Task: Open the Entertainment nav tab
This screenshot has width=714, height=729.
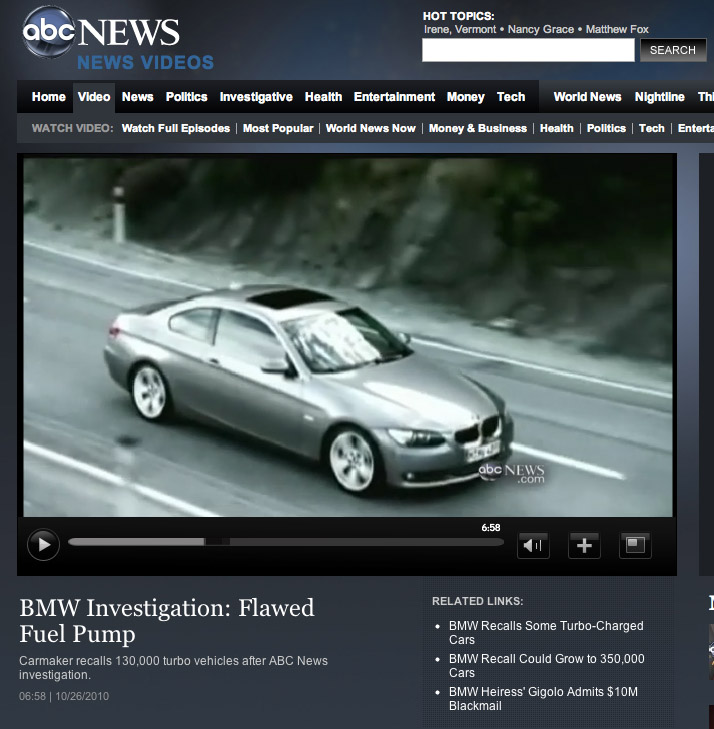Action: click(394, 97)
